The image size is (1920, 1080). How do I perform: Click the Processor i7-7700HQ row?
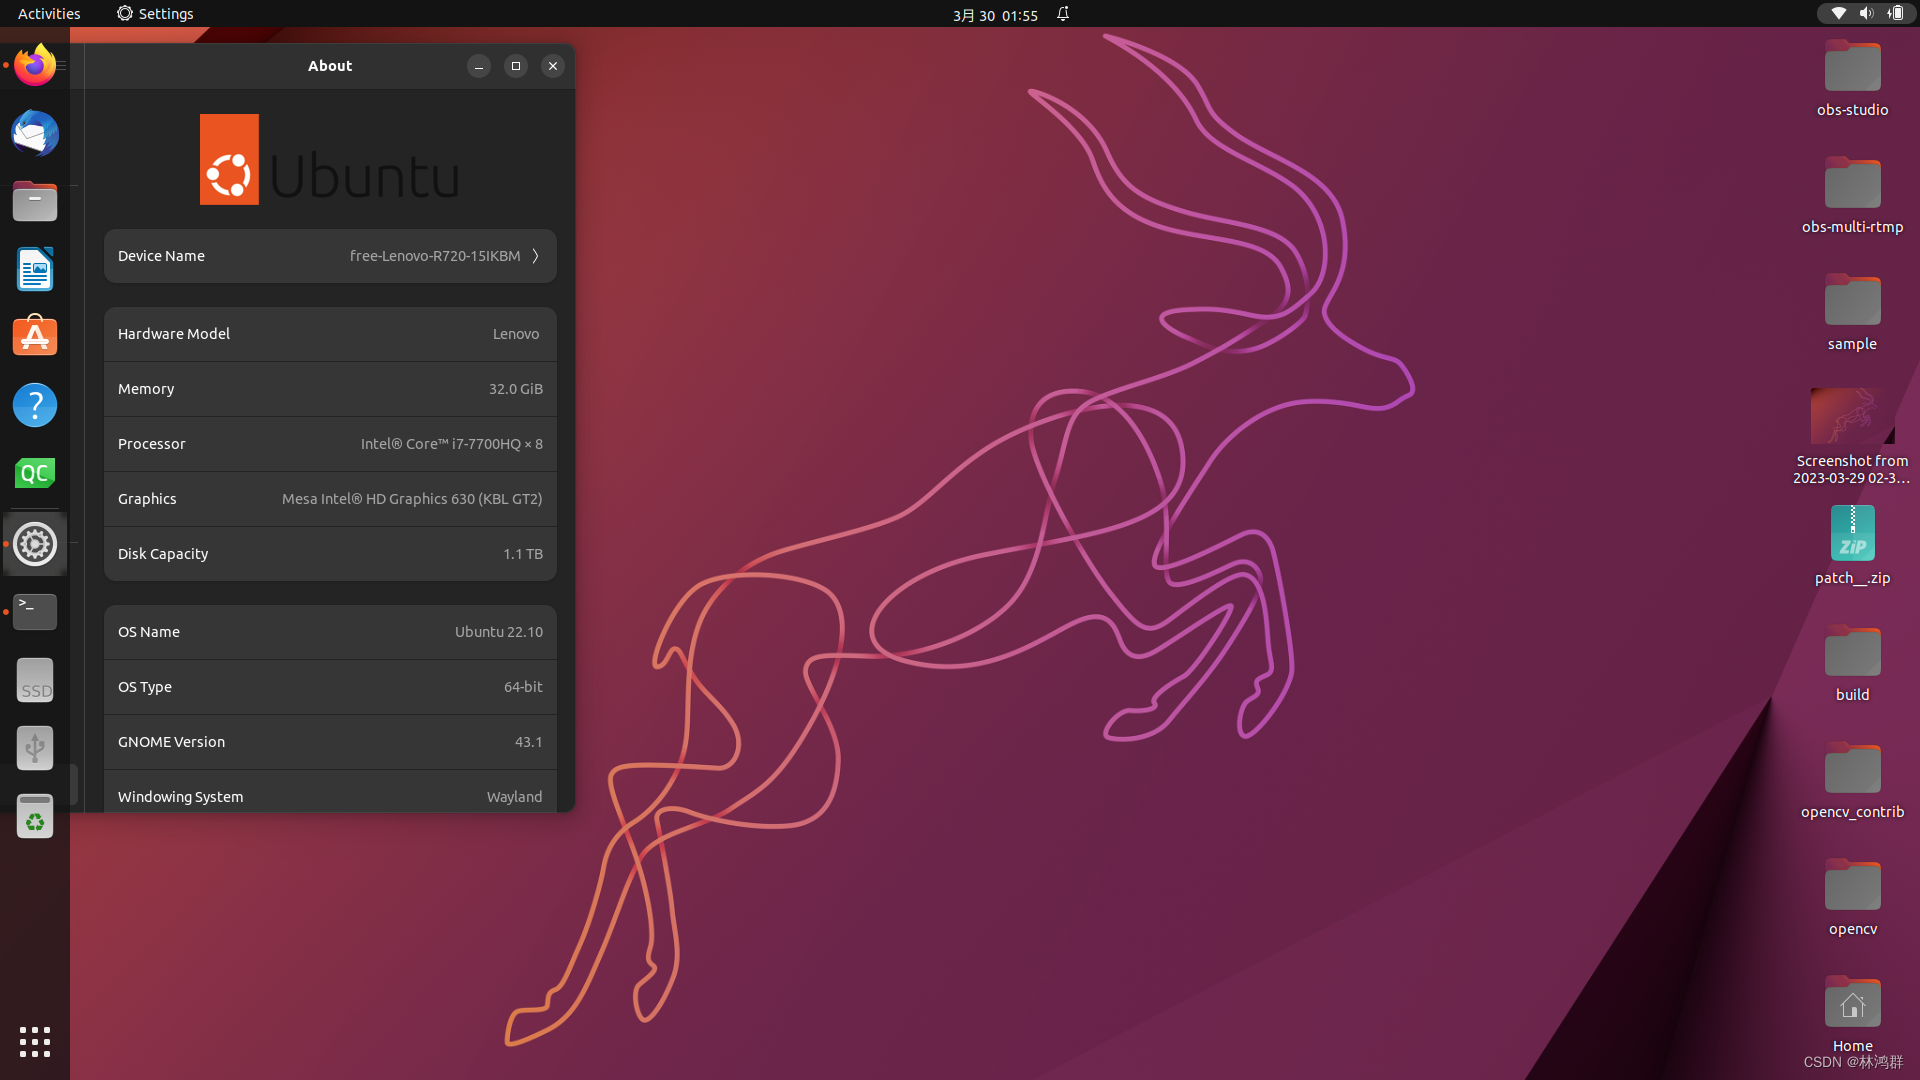coord(330,444)
